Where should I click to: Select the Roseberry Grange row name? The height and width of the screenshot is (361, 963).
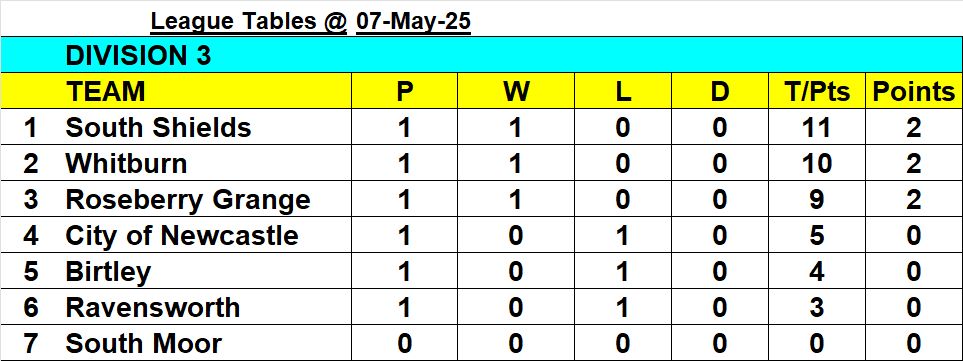click(188, 200)
